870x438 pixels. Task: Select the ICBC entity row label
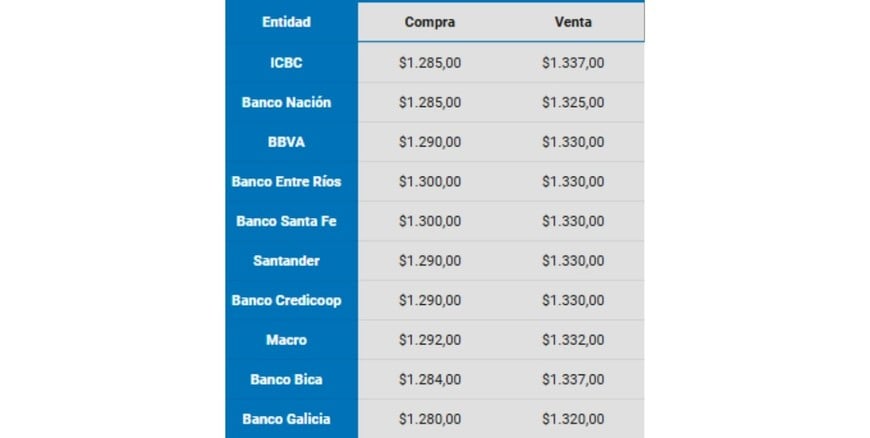(x=286, y=63)
